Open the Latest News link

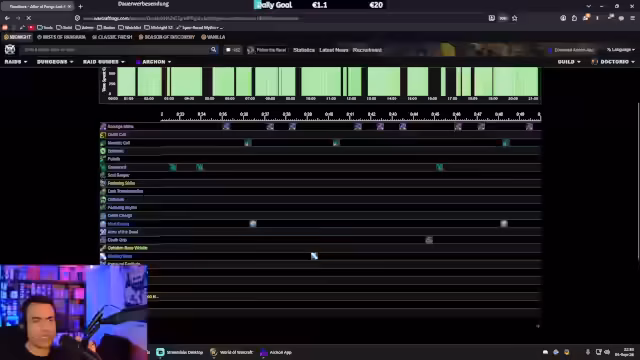pyautogui.click(x=333, y=50)
